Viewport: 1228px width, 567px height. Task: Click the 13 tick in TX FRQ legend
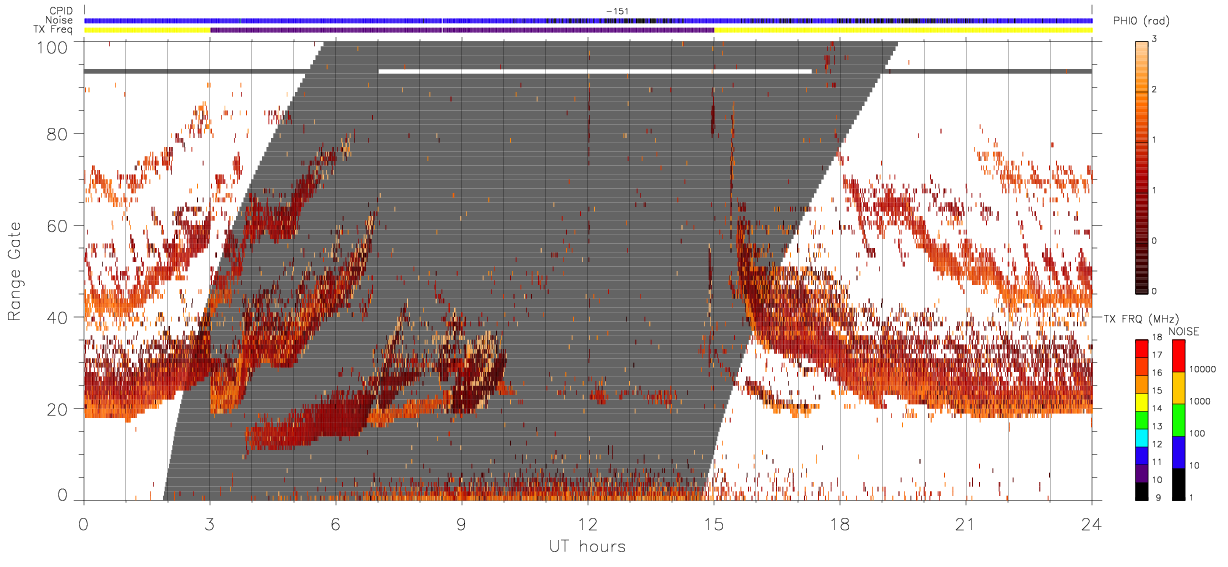point(1158,426)
